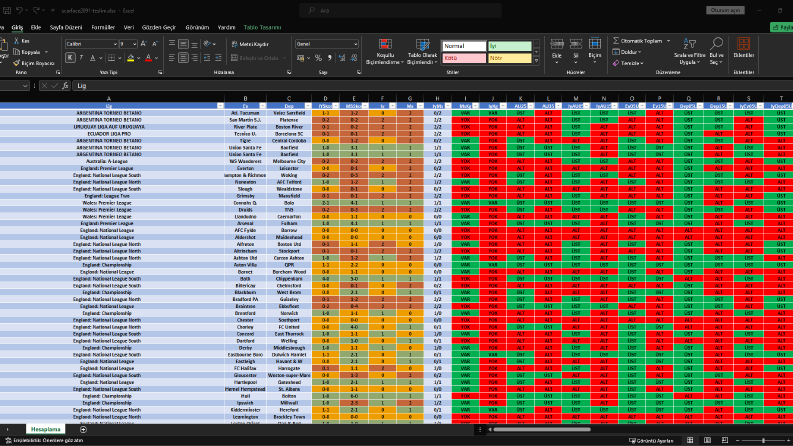Click the accounting currency format icon
The width and height of the screenshot is (793, 446).
click(301, 58)
